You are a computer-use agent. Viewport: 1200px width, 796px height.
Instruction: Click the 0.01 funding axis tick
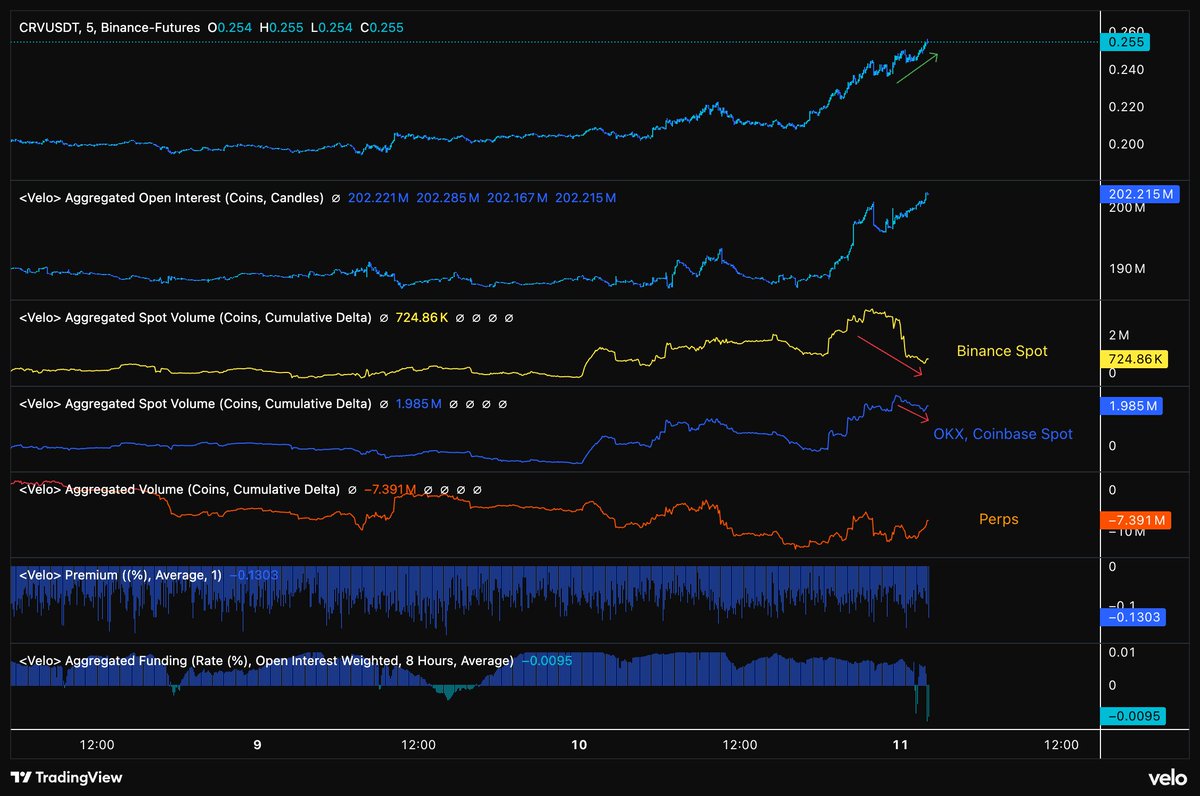tap(1123, 652)
